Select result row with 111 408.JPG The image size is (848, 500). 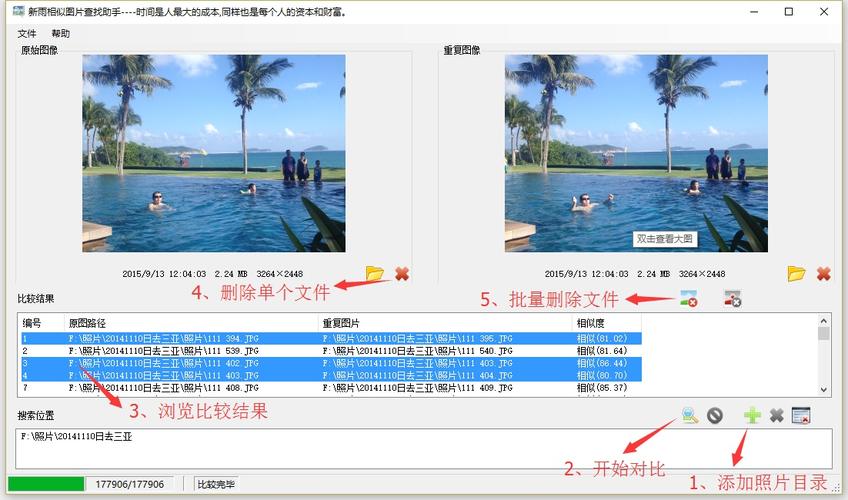332,388
